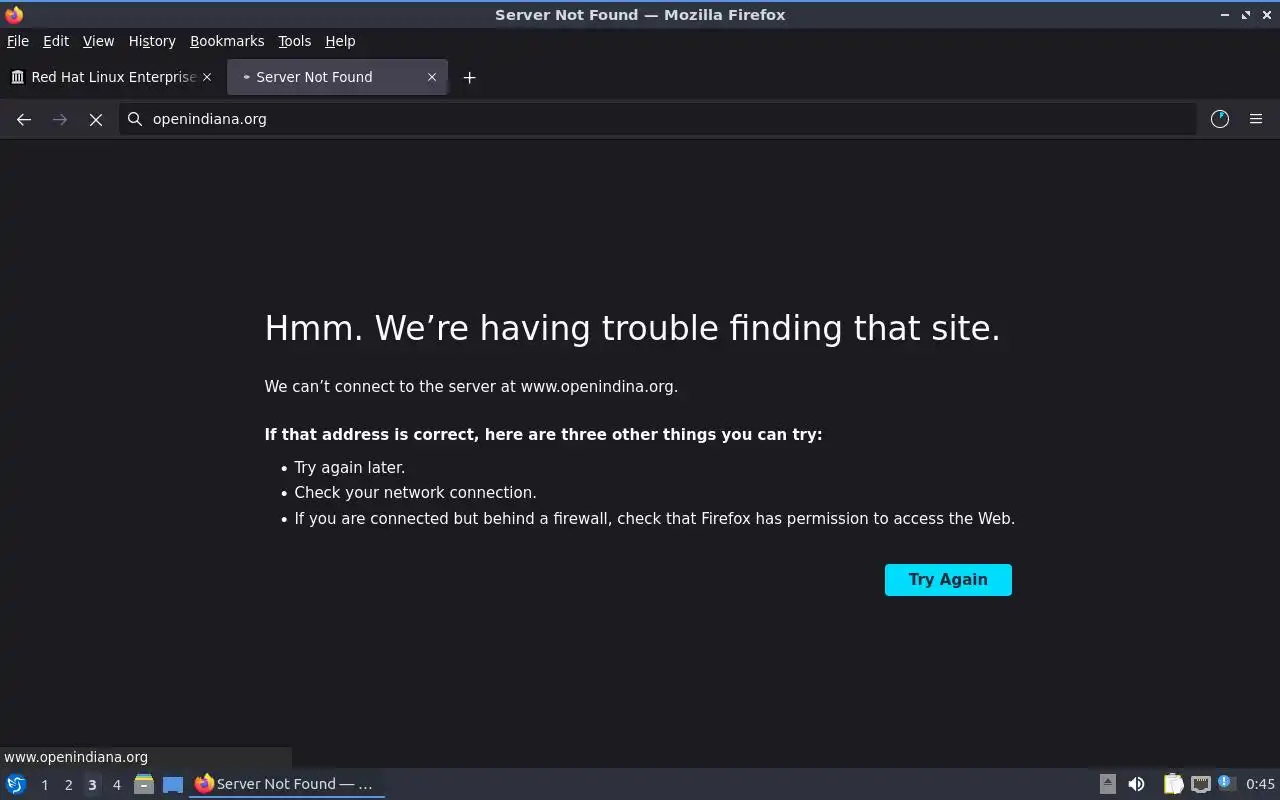Viewport: 1280px width, 800px height.
Task: Click the Try Again button
Action: [x=948, y=580]
